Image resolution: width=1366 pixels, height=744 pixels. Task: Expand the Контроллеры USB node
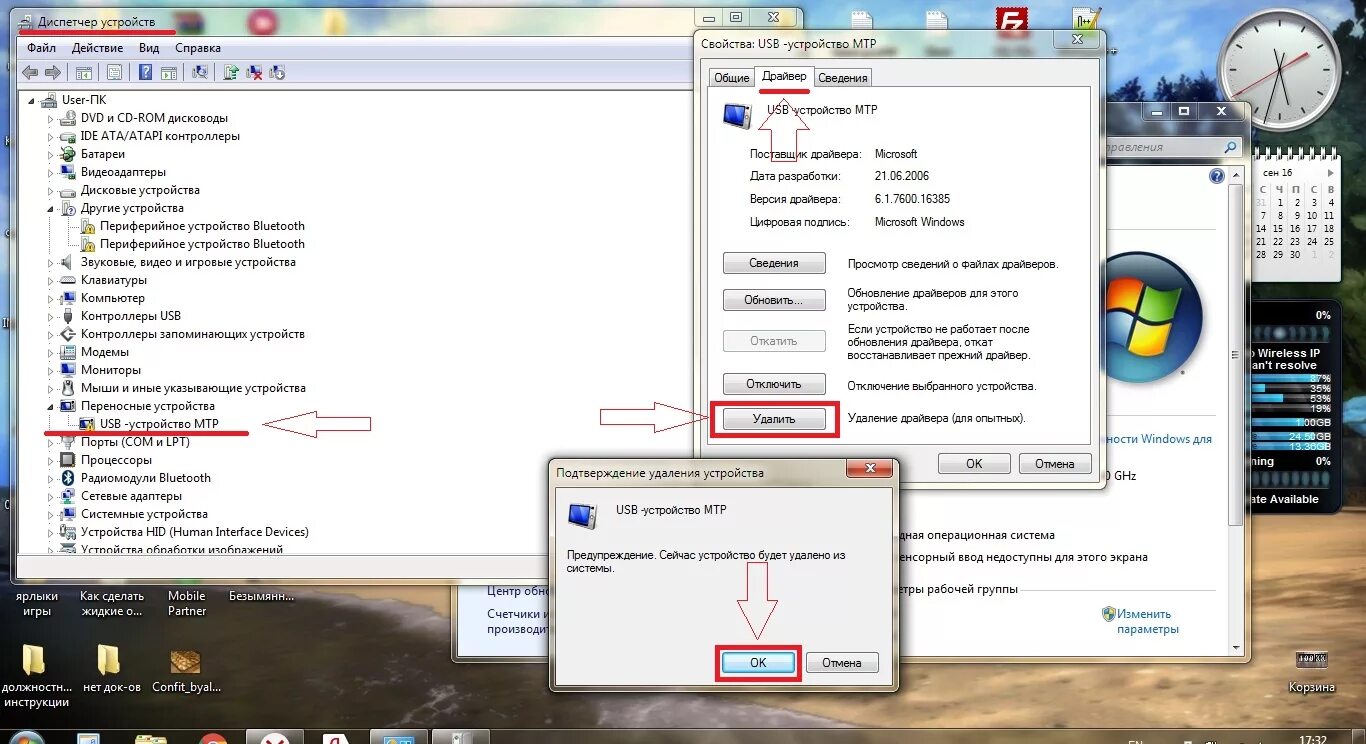[x=50, y=316]
